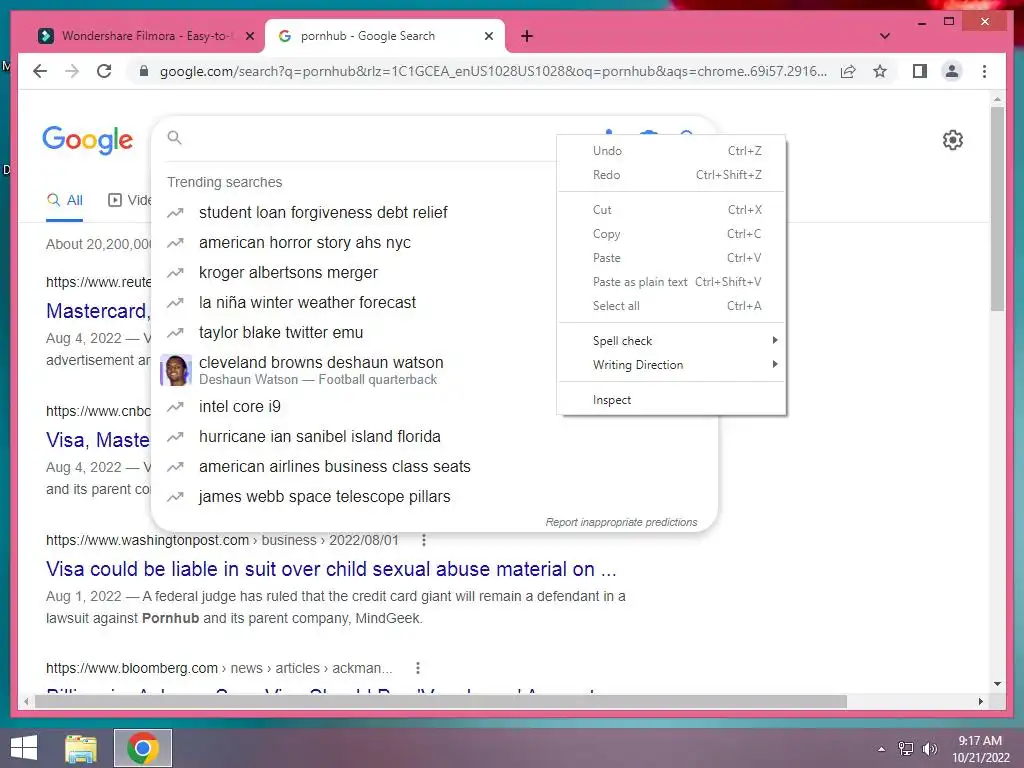
Task: Select All results tab
Action: click(65, 200)
